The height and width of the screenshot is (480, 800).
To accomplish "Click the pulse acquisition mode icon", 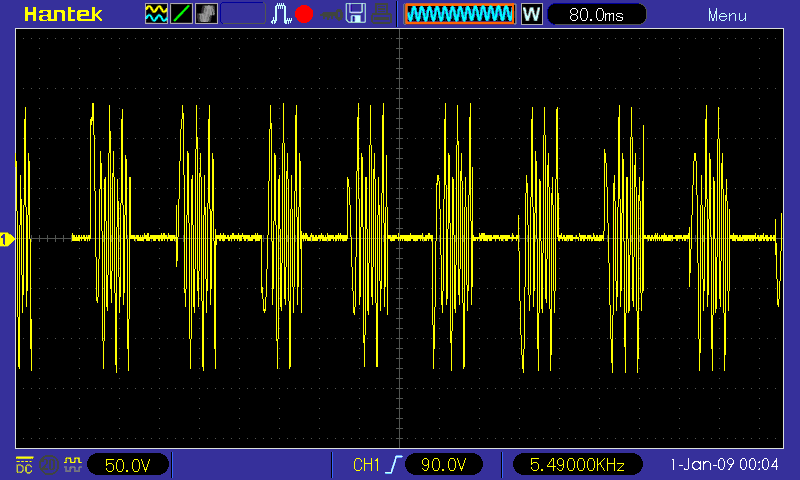I will (281, 14).
